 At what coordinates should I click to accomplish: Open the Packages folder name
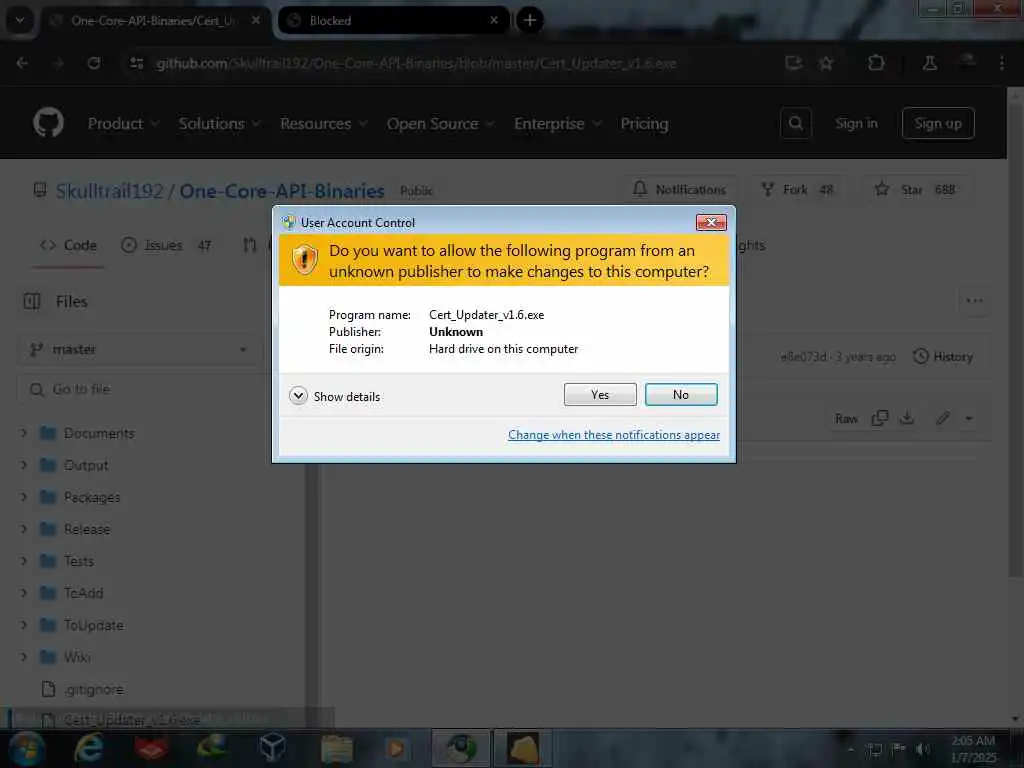pyautogui.click(x=92, y=497)
